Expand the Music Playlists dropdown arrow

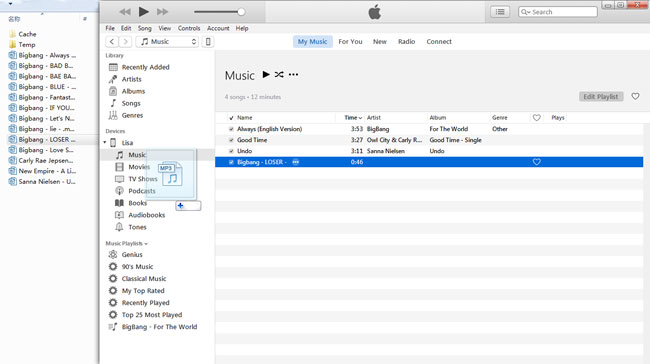click(146, 244)
